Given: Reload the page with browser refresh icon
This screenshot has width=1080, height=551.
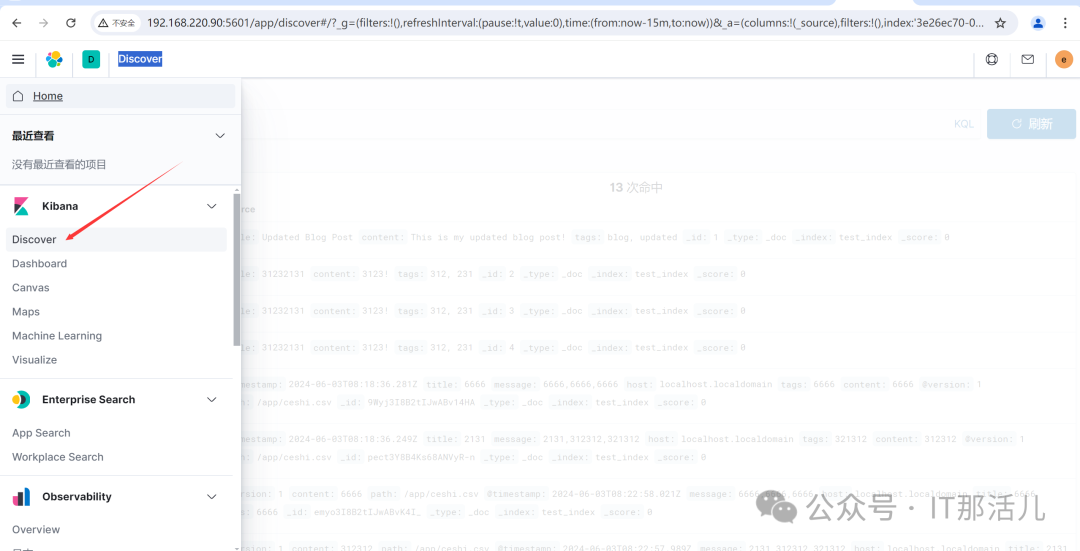Looking at the screenshot, I should [x=70, y=23].
